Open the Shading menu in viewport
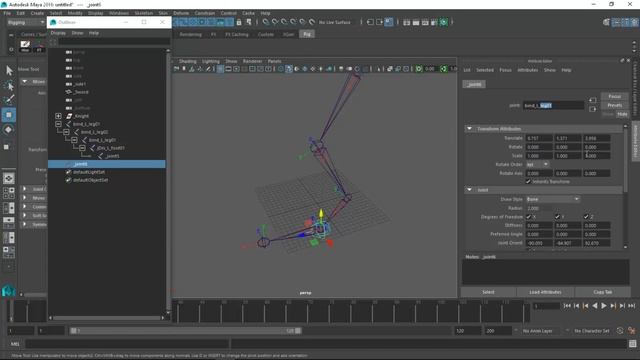This screenshot has height=360, width=640. pos(187,61)
